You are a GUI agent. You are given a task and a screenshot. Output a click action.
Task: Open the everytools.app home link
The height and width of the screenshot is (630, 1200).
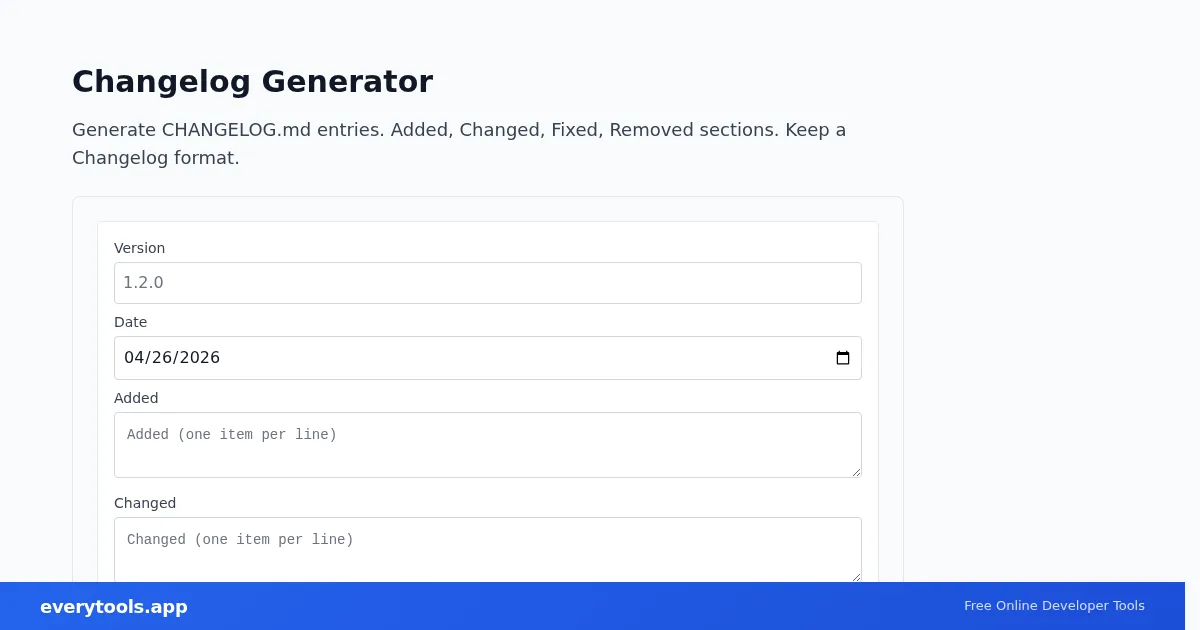pos(114,607)
